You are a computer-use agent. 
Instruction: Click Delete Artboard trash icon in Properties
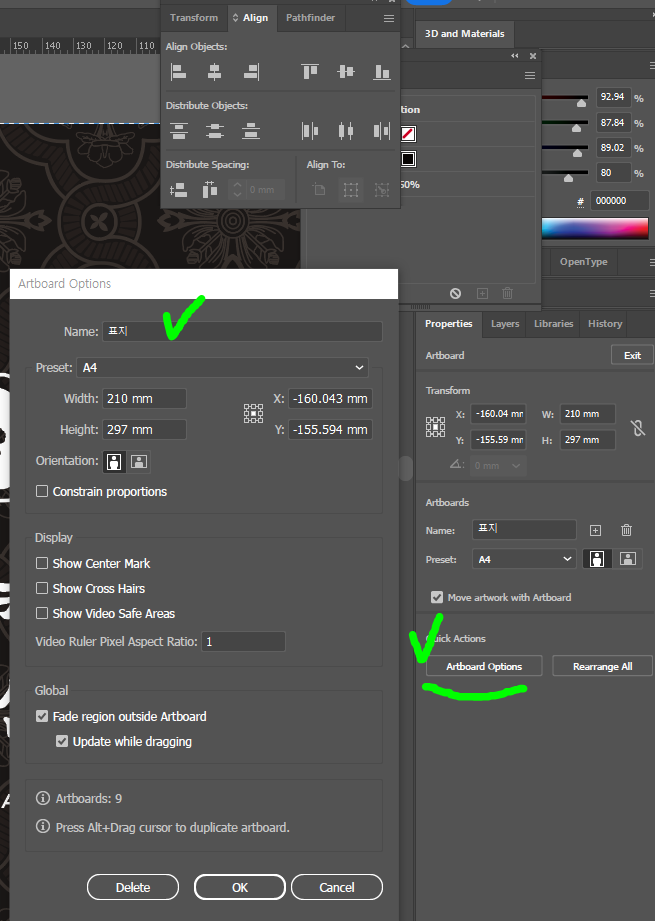click(x=626, y=530)
